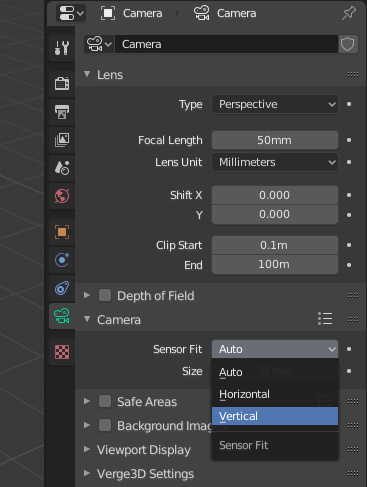
Task: Open the Object Constraints tab
Action: pyautogui.click(x=62, y=288)
